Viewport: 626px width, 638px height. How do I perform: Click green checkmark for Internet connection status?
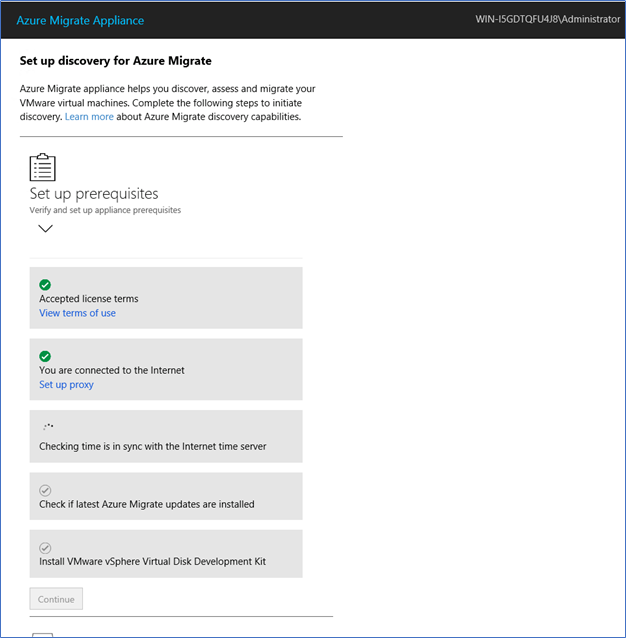tap(45, 356)
